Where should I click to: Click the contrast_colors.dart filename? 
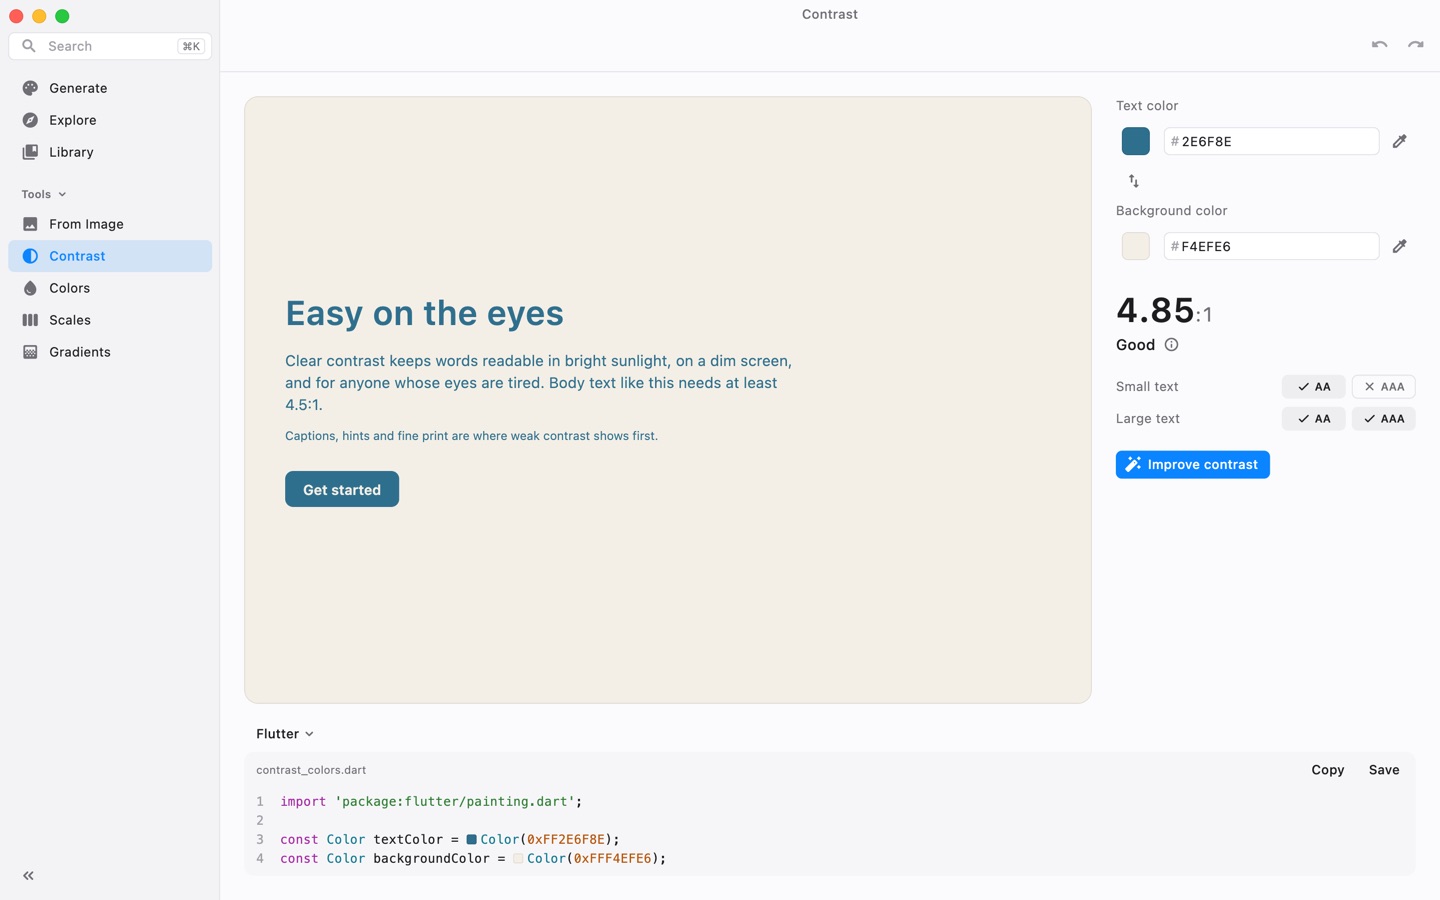pos(311,770)
